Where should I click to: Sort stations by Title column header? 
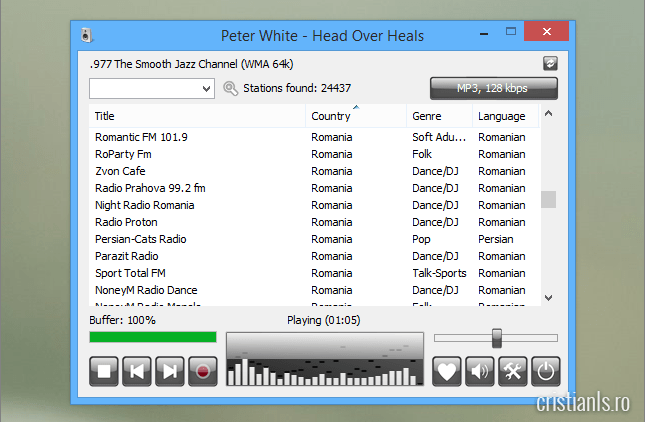(x=196, y=117)
